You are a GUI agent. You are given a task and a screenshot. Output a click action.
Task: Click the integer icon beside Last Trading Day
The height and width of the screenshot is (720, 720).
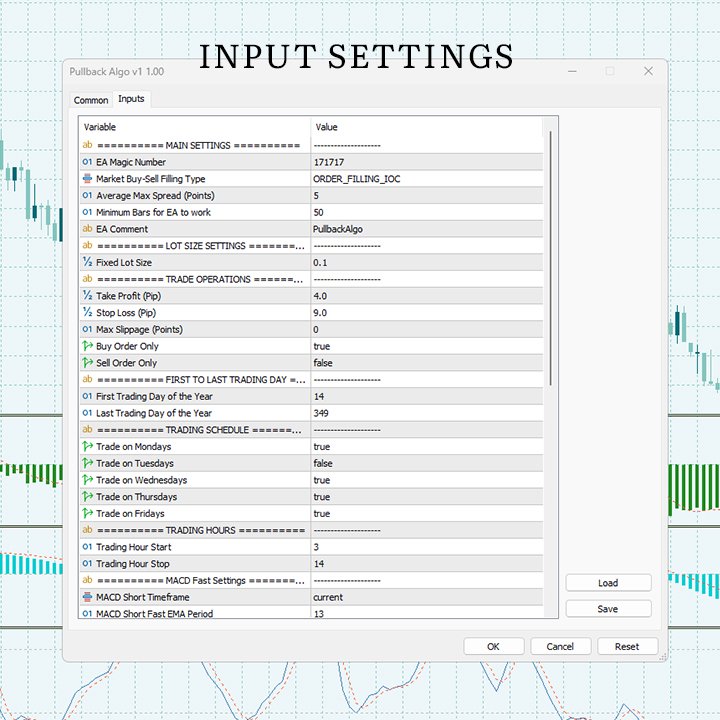point(87,413)
